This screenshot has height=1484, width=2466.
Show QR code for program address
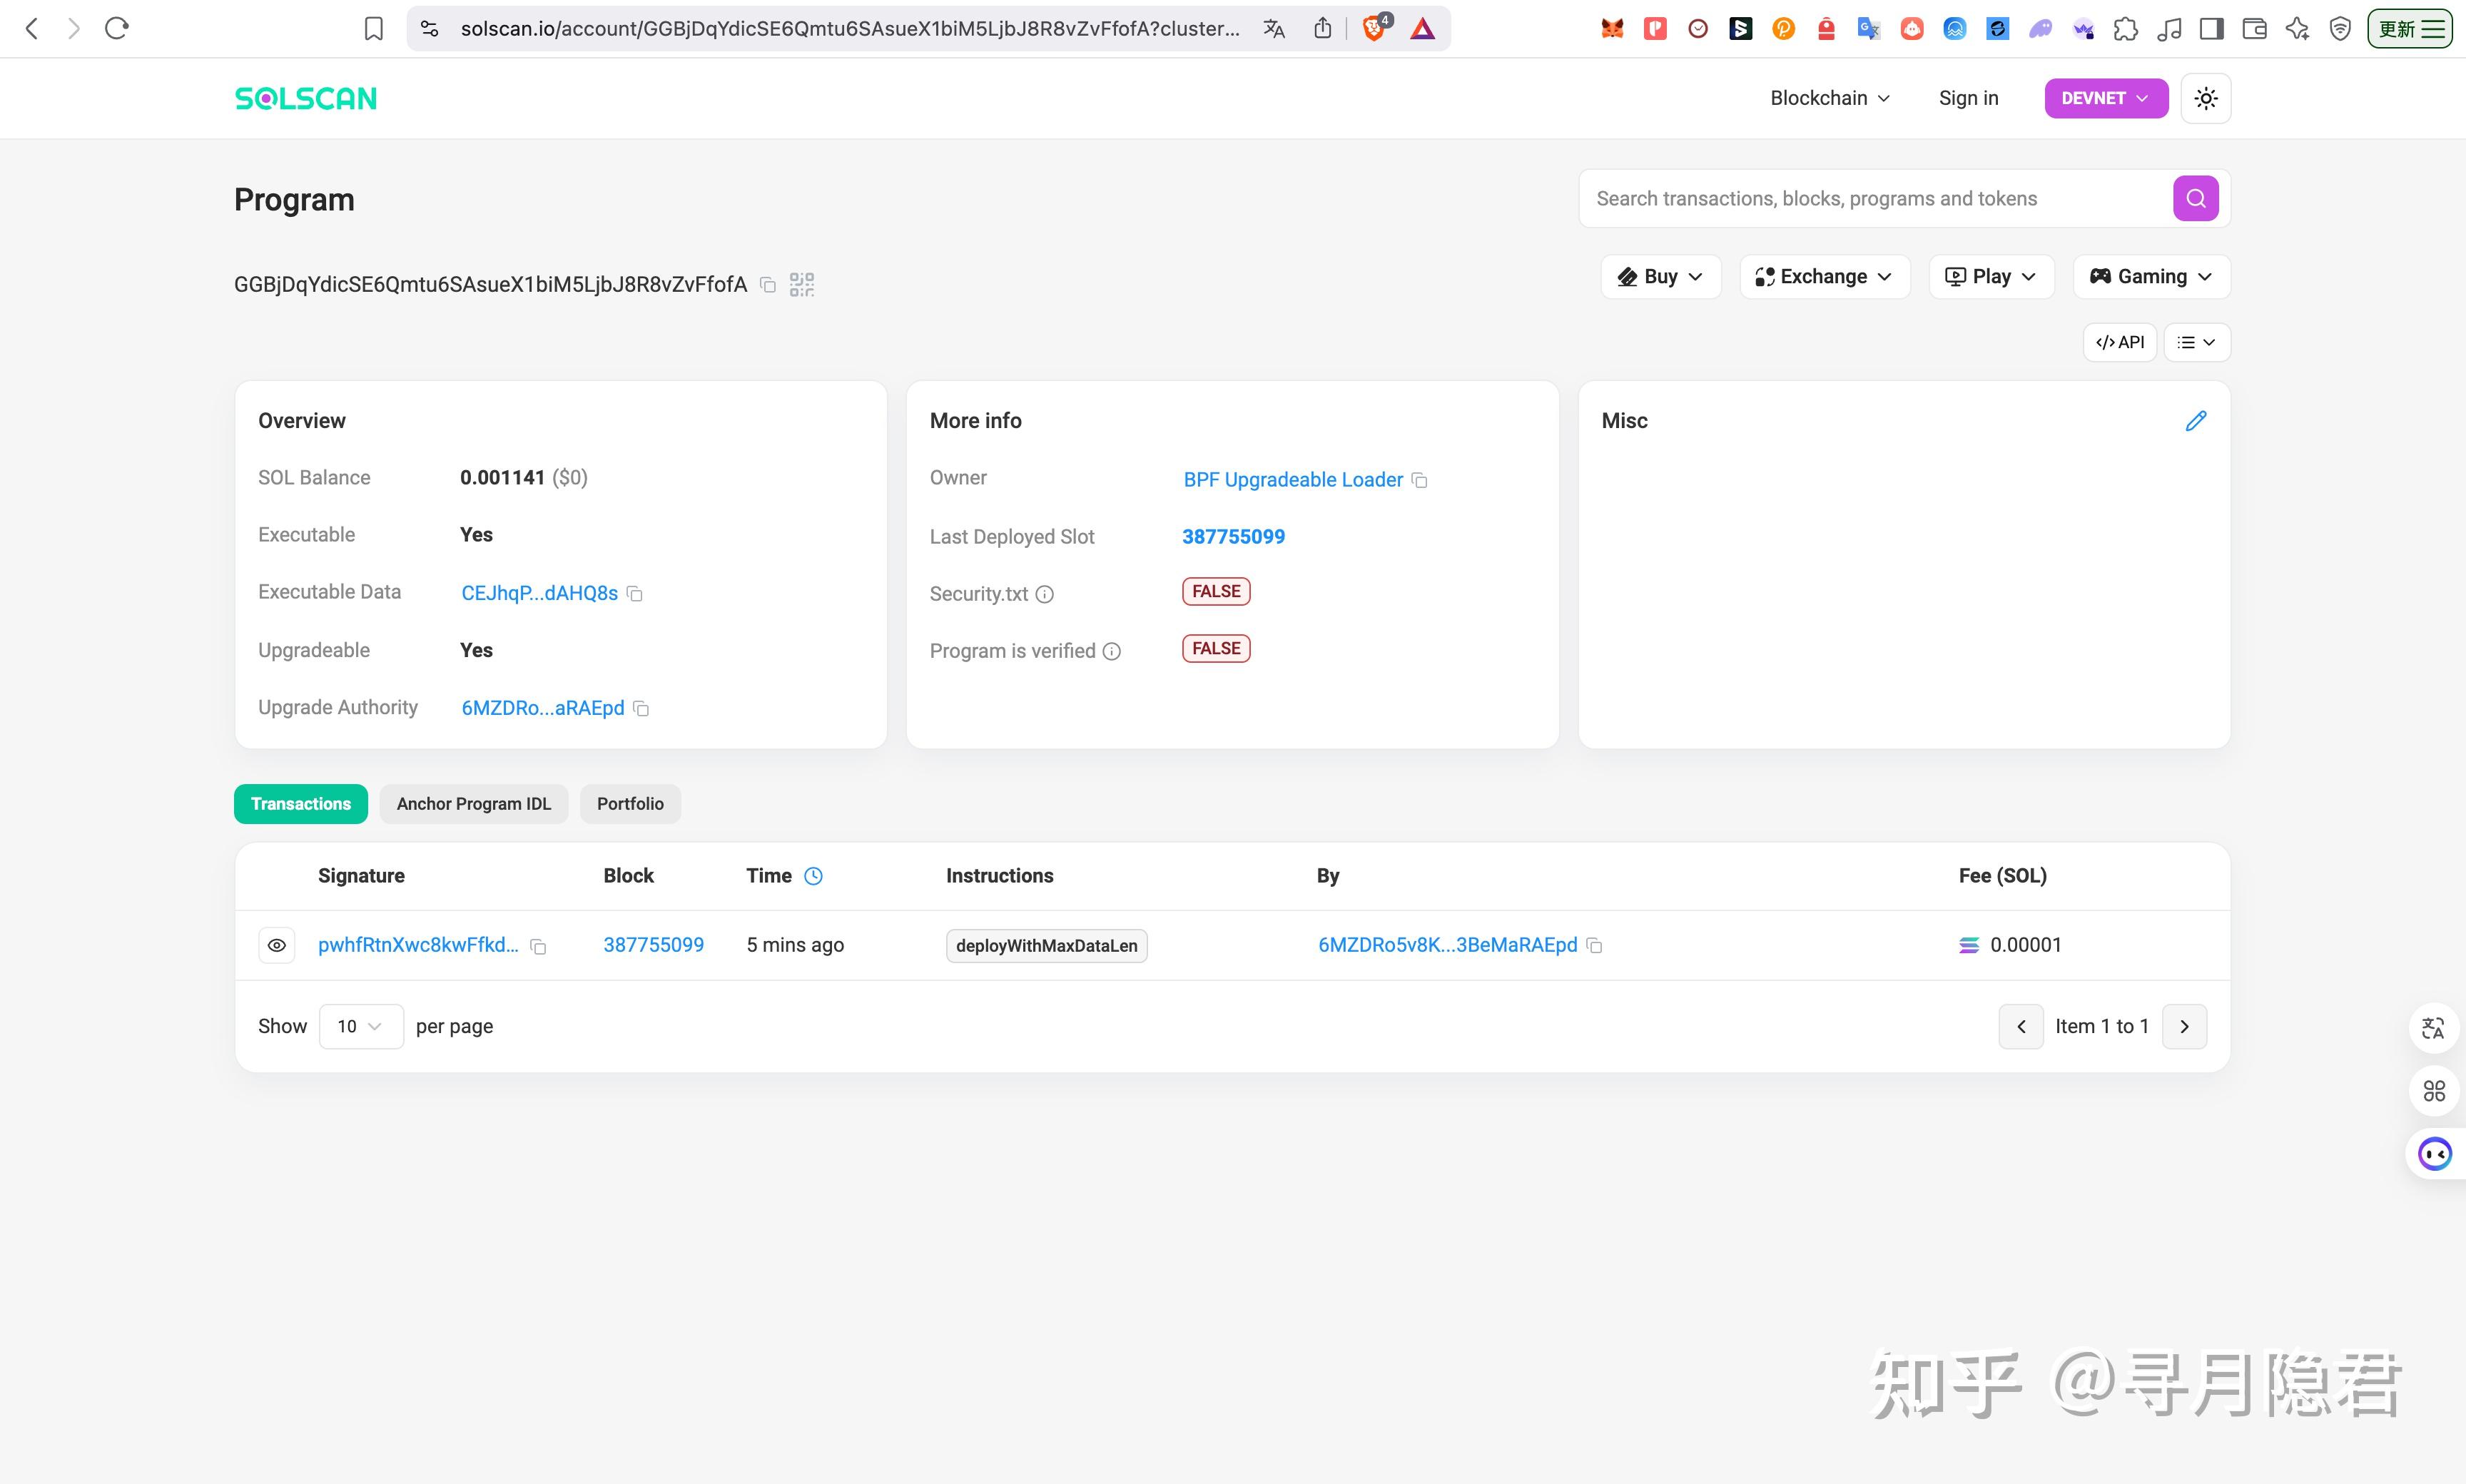802,285
